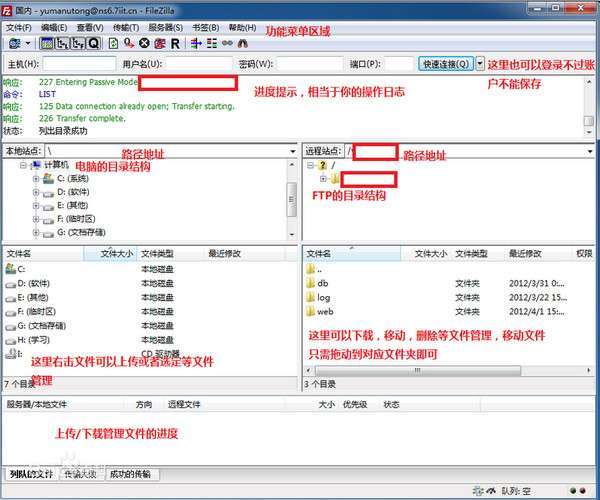Click the refresh file lists icon

click(113, 44)
